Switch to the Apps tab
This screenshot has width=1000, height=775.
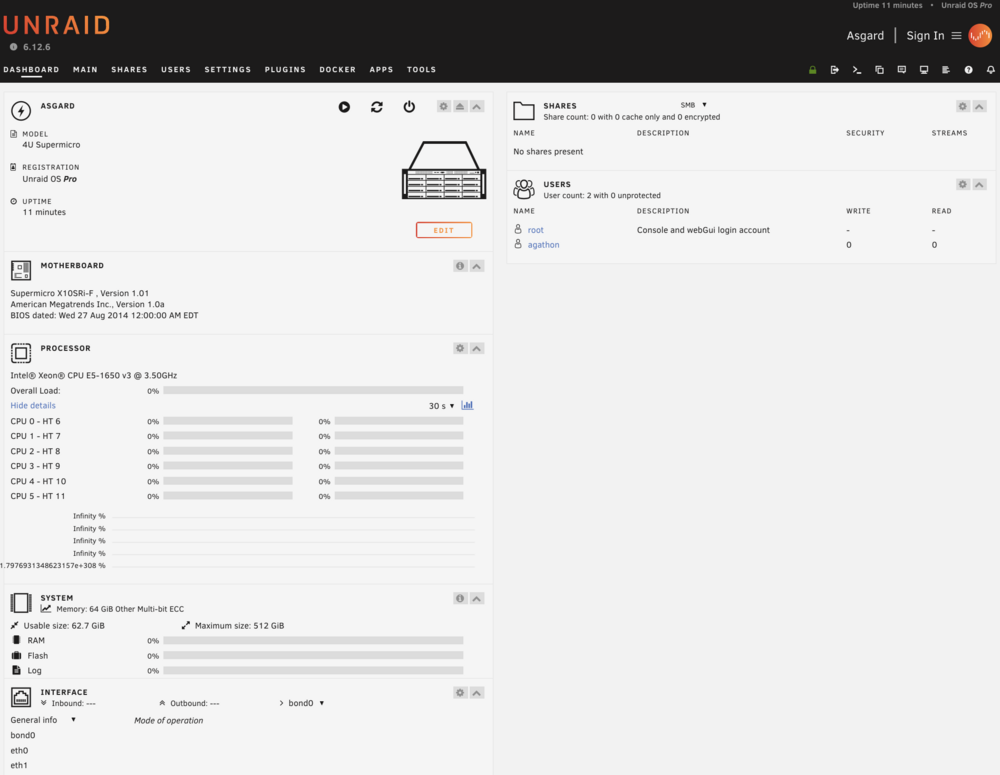[381, 70]
